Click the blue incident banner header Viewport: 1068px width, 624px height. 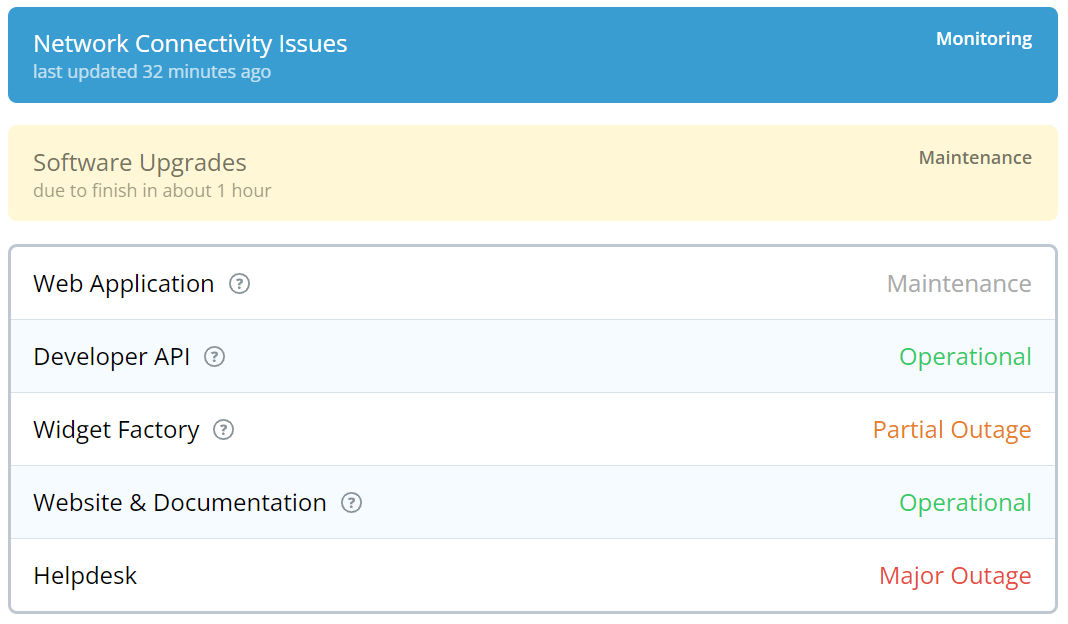[534, 55]
